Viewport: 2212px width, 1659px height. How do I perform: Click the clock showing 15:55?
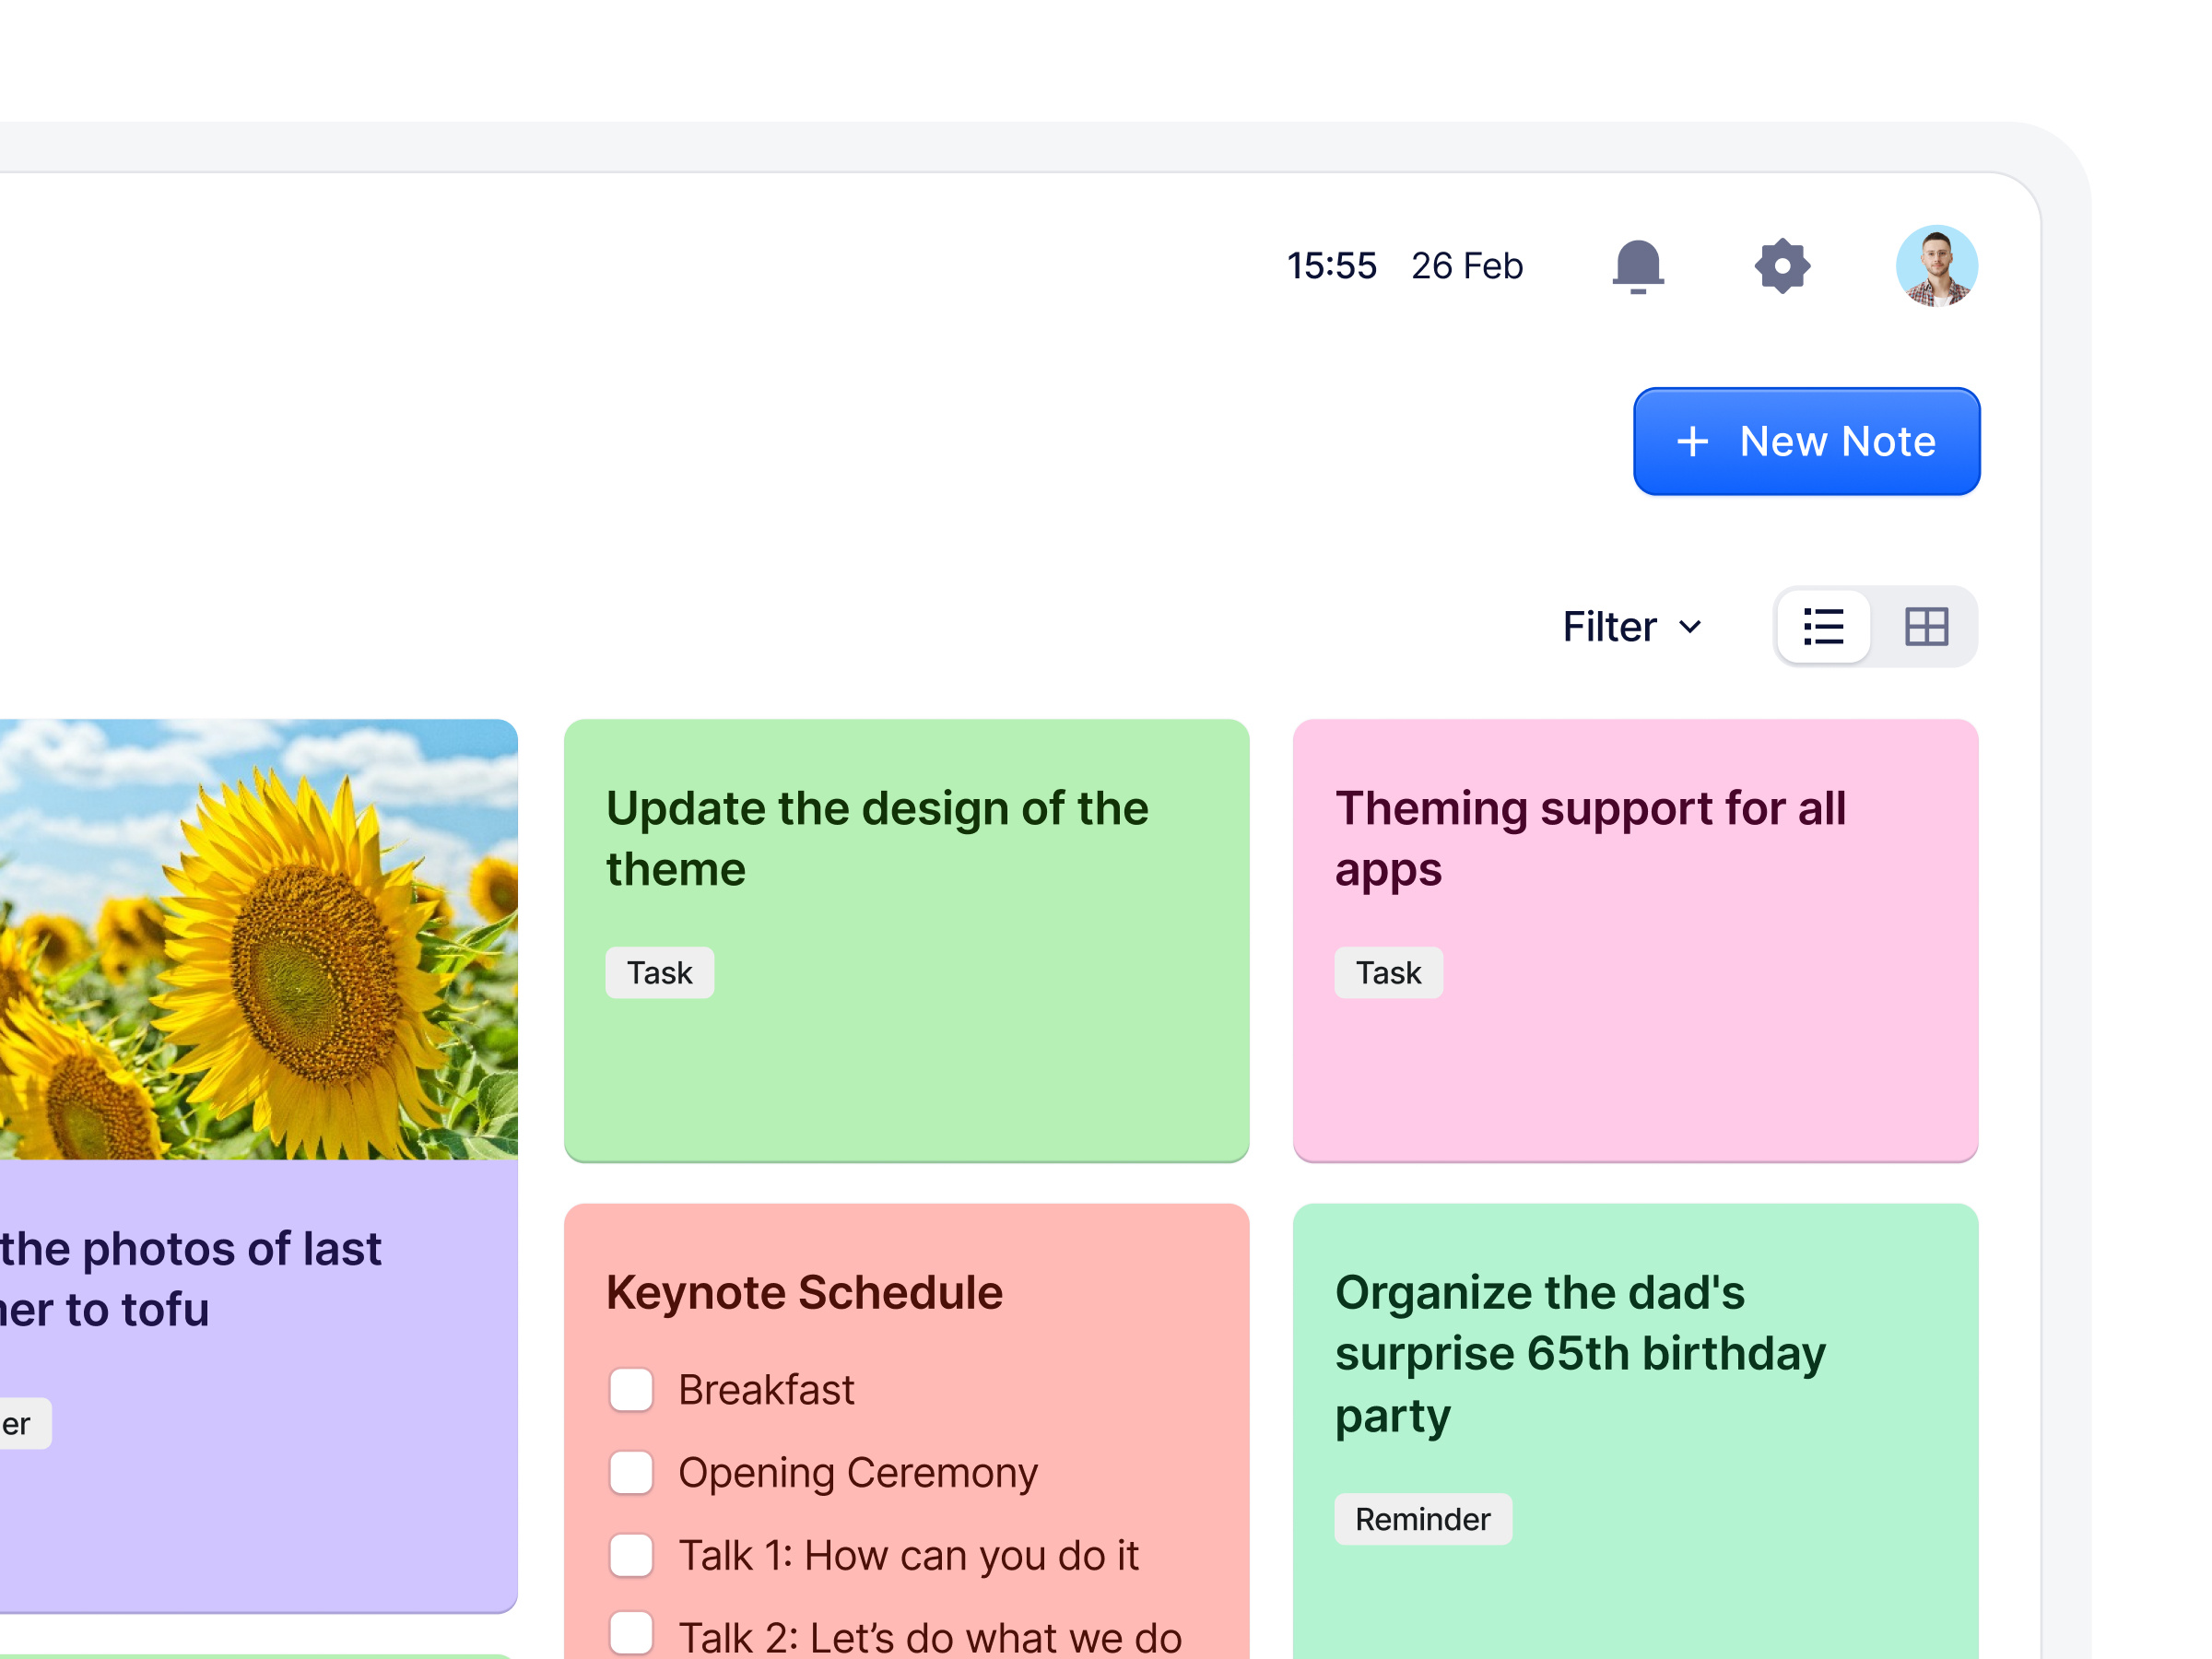(1332, 266)
